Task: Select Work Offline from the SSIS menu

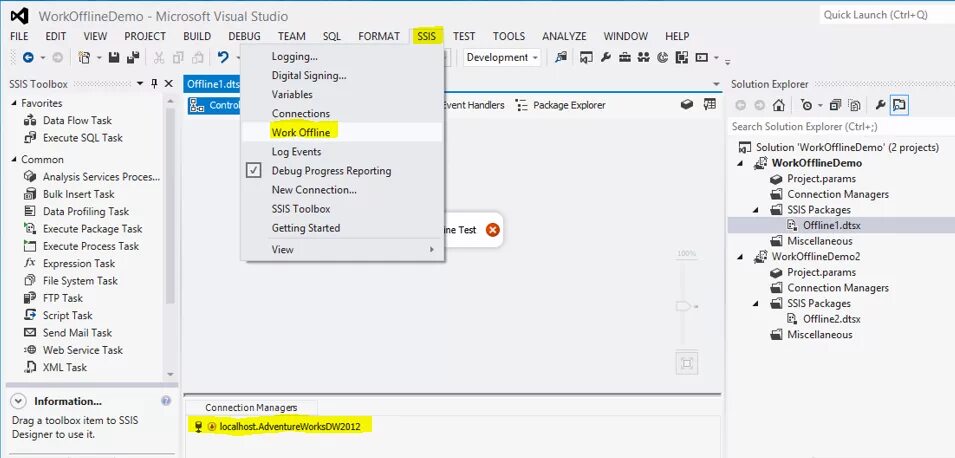Action: pyautogui.click(x=342, y=132)
